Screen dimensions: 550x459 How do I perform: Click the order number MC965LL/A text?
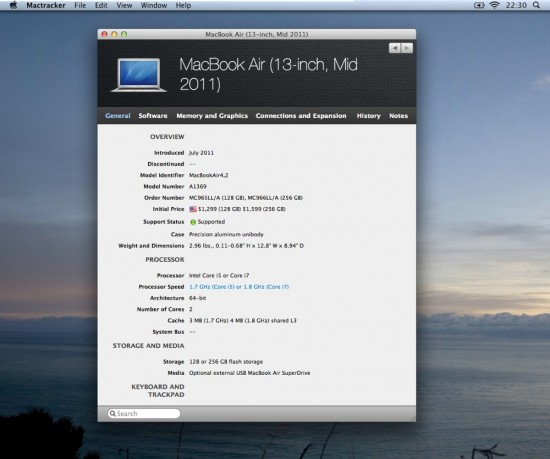[x=246, y=198]
